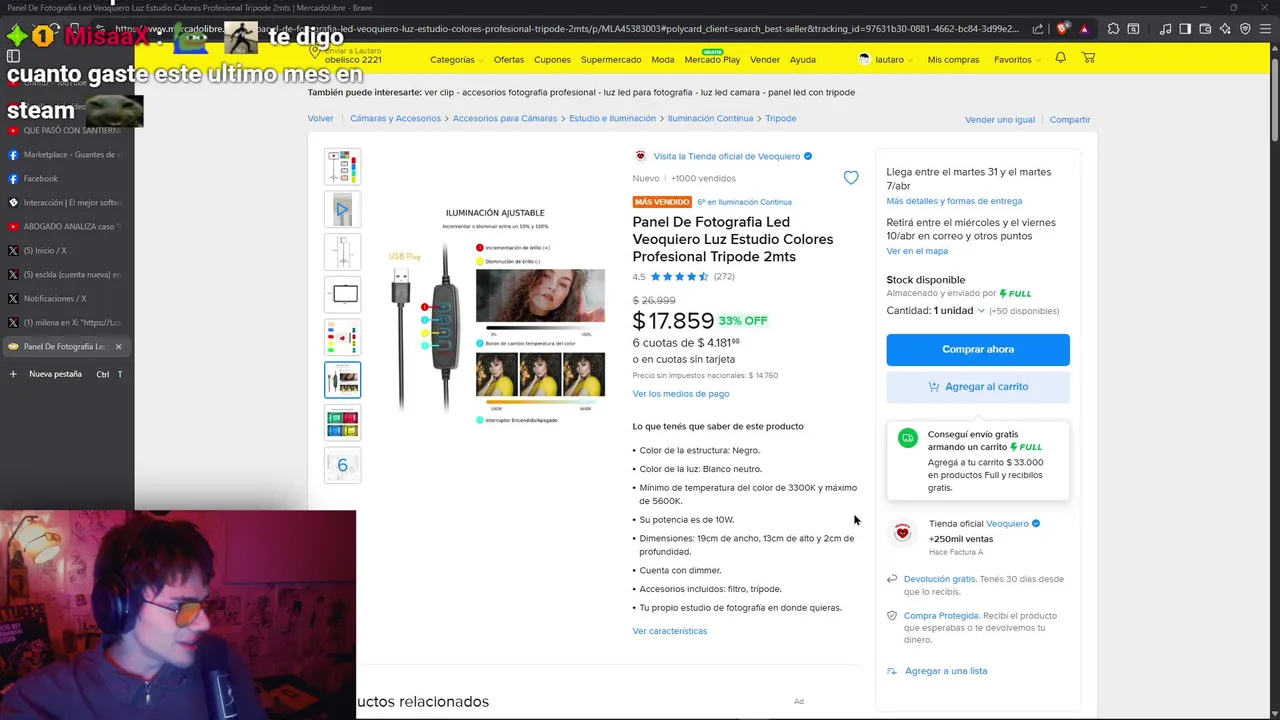Select the tripod drawing thumbnail
Screen dimensions: 1280x720
[x=343, y=252]
